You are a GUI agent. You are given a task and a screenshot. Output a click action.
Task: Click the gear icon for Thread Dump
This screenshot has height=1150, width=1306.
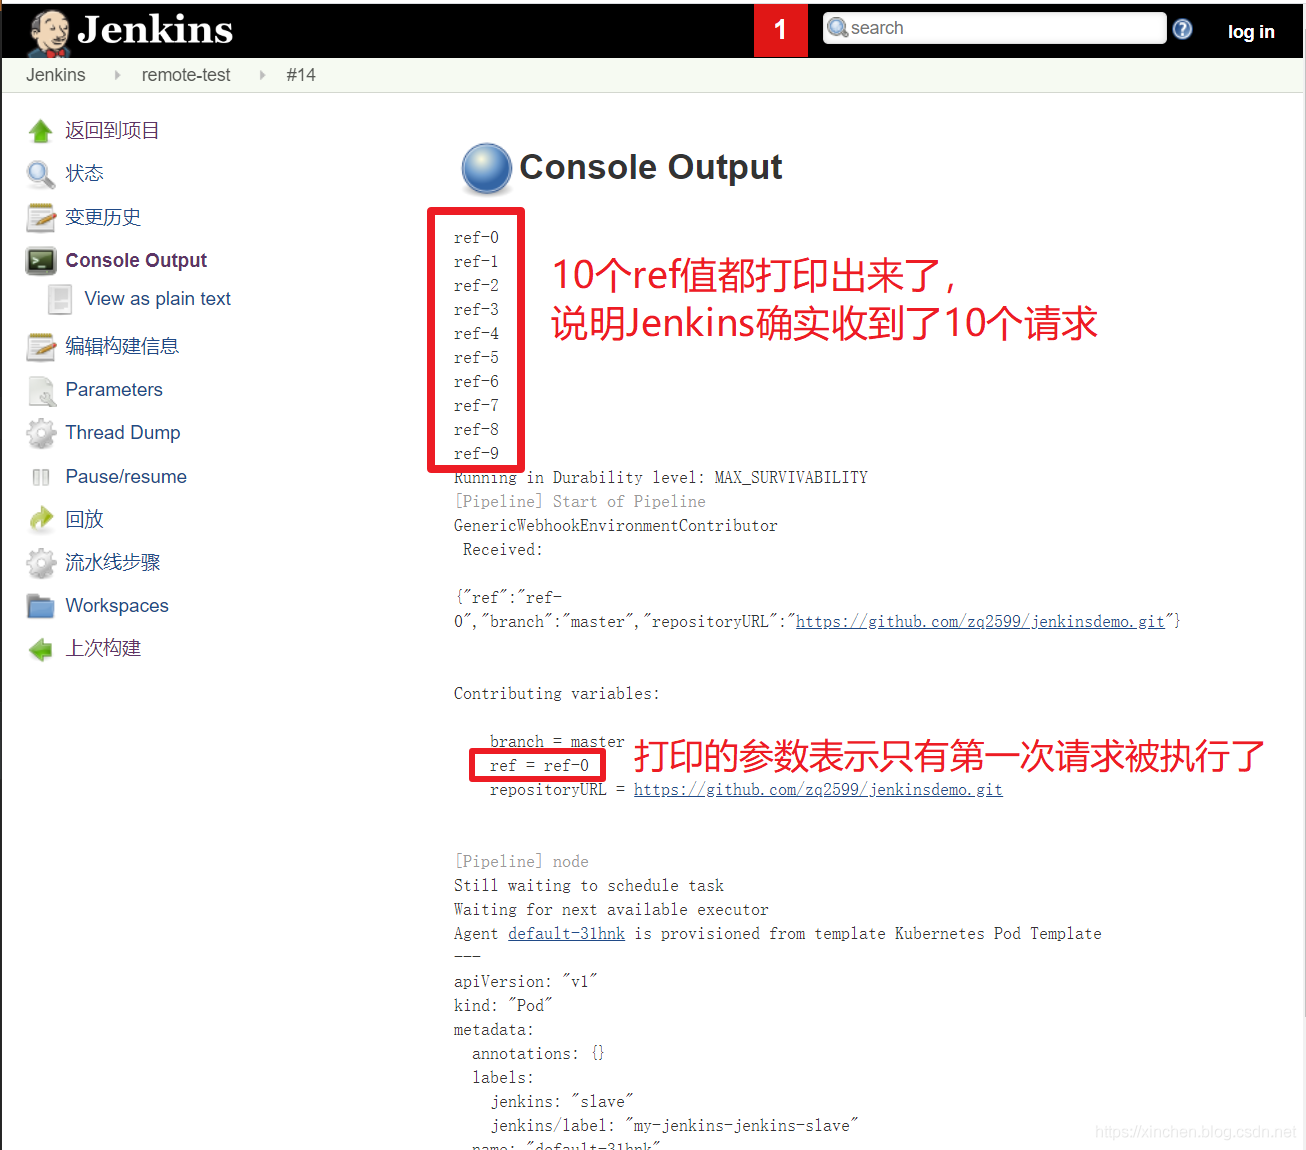41,433
